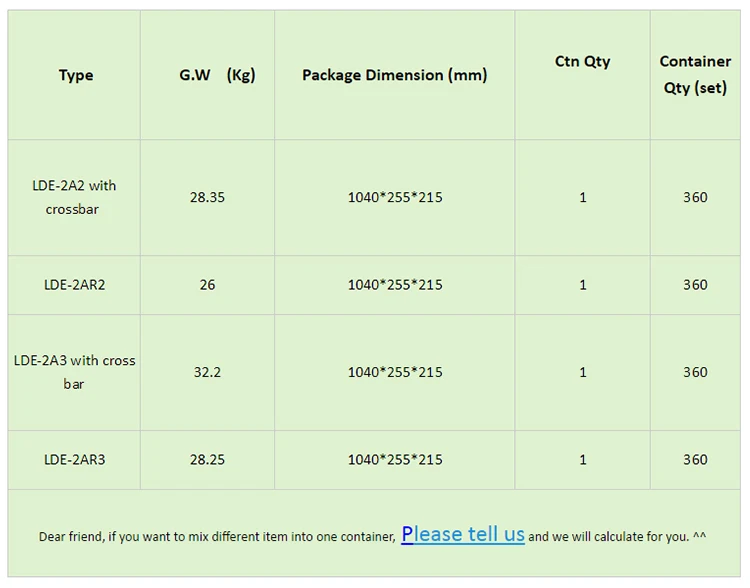This screenshot has width=750, height=588.
Task: Click the G.W (Kg) column header
Action: coord(217,75)
